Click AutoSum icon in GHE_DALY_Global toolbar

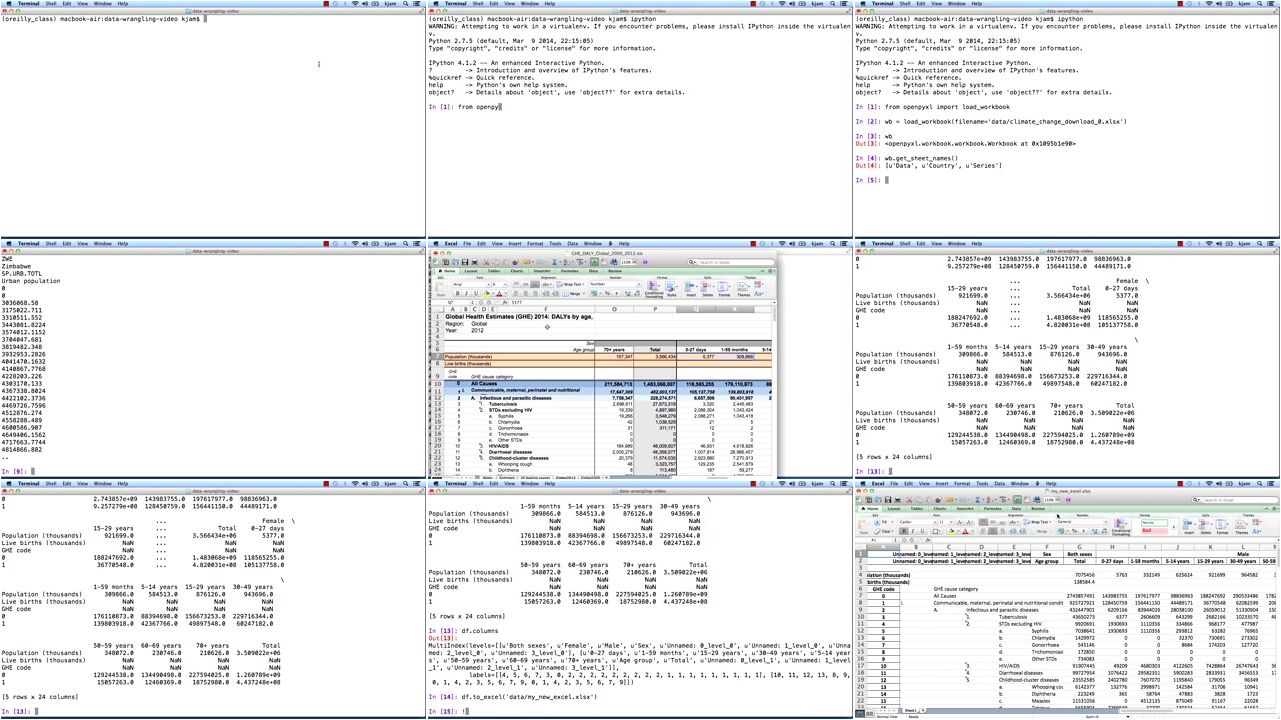tap(554, 262)
